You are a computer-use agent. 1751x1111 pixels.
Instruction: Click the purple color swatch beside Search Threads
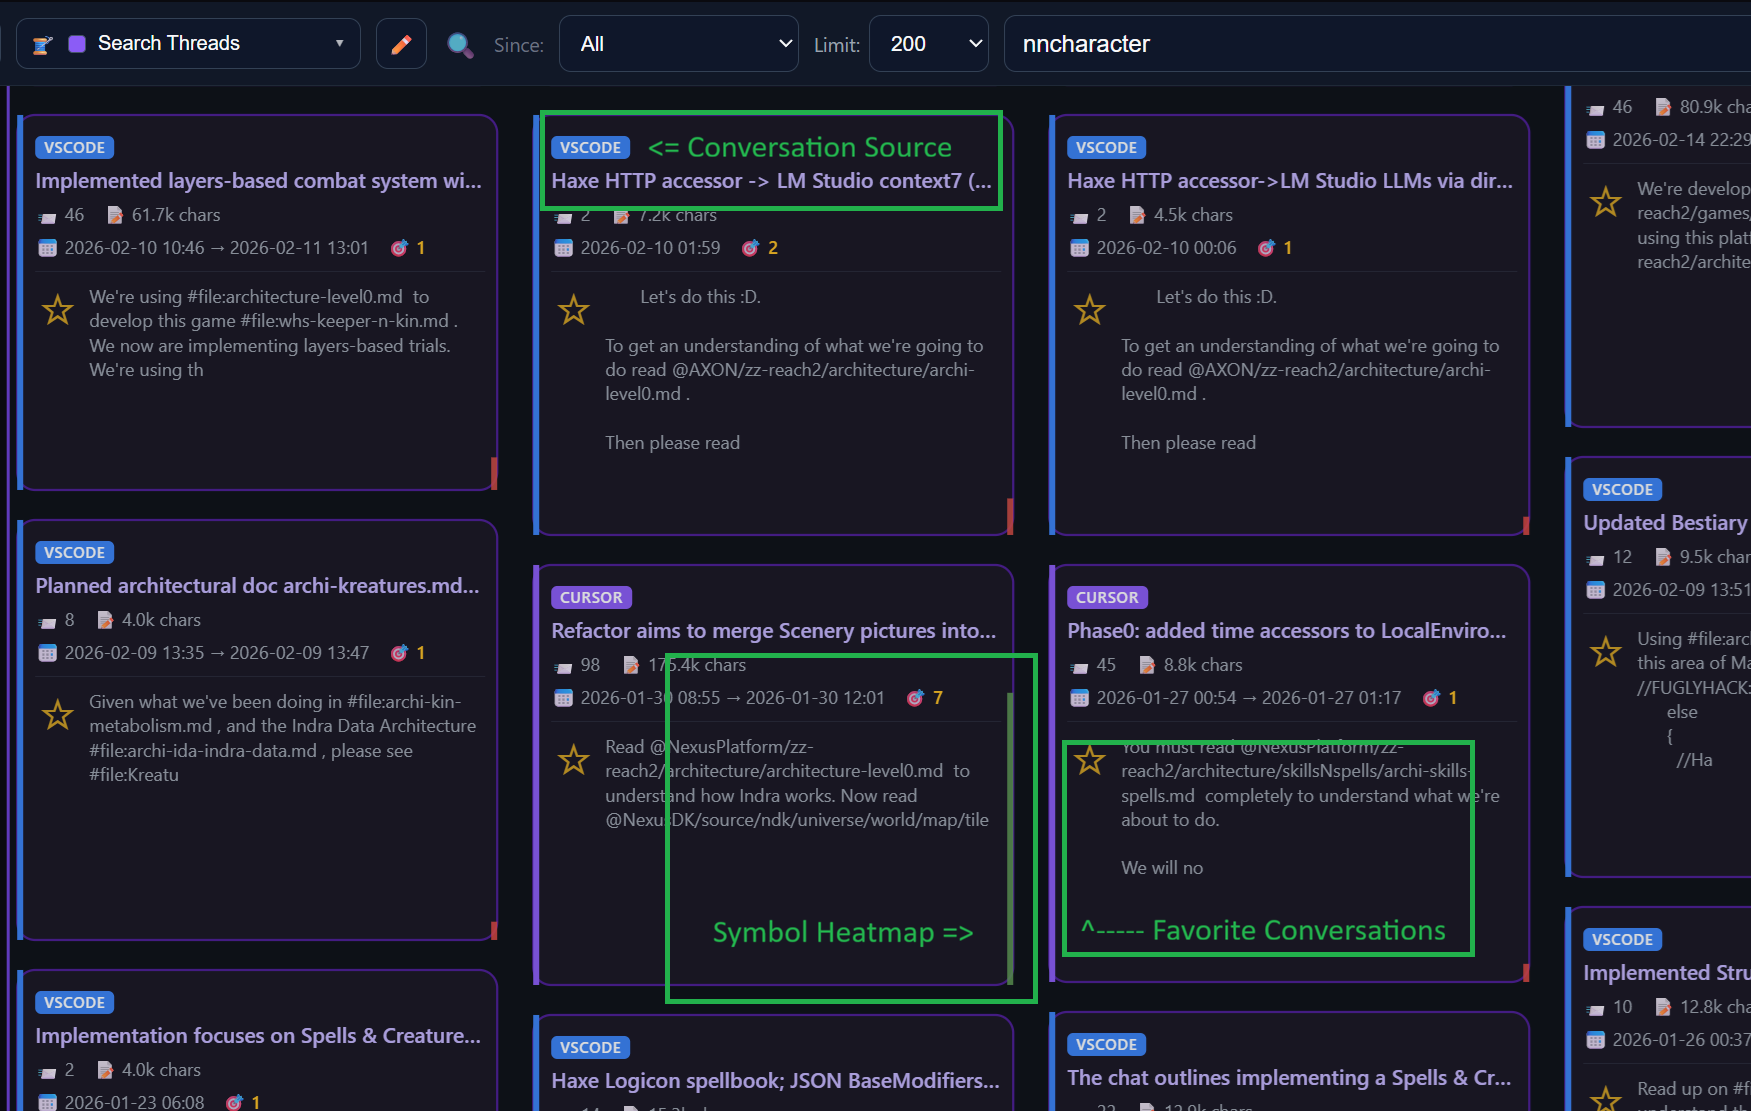click(x=76, y=42)
